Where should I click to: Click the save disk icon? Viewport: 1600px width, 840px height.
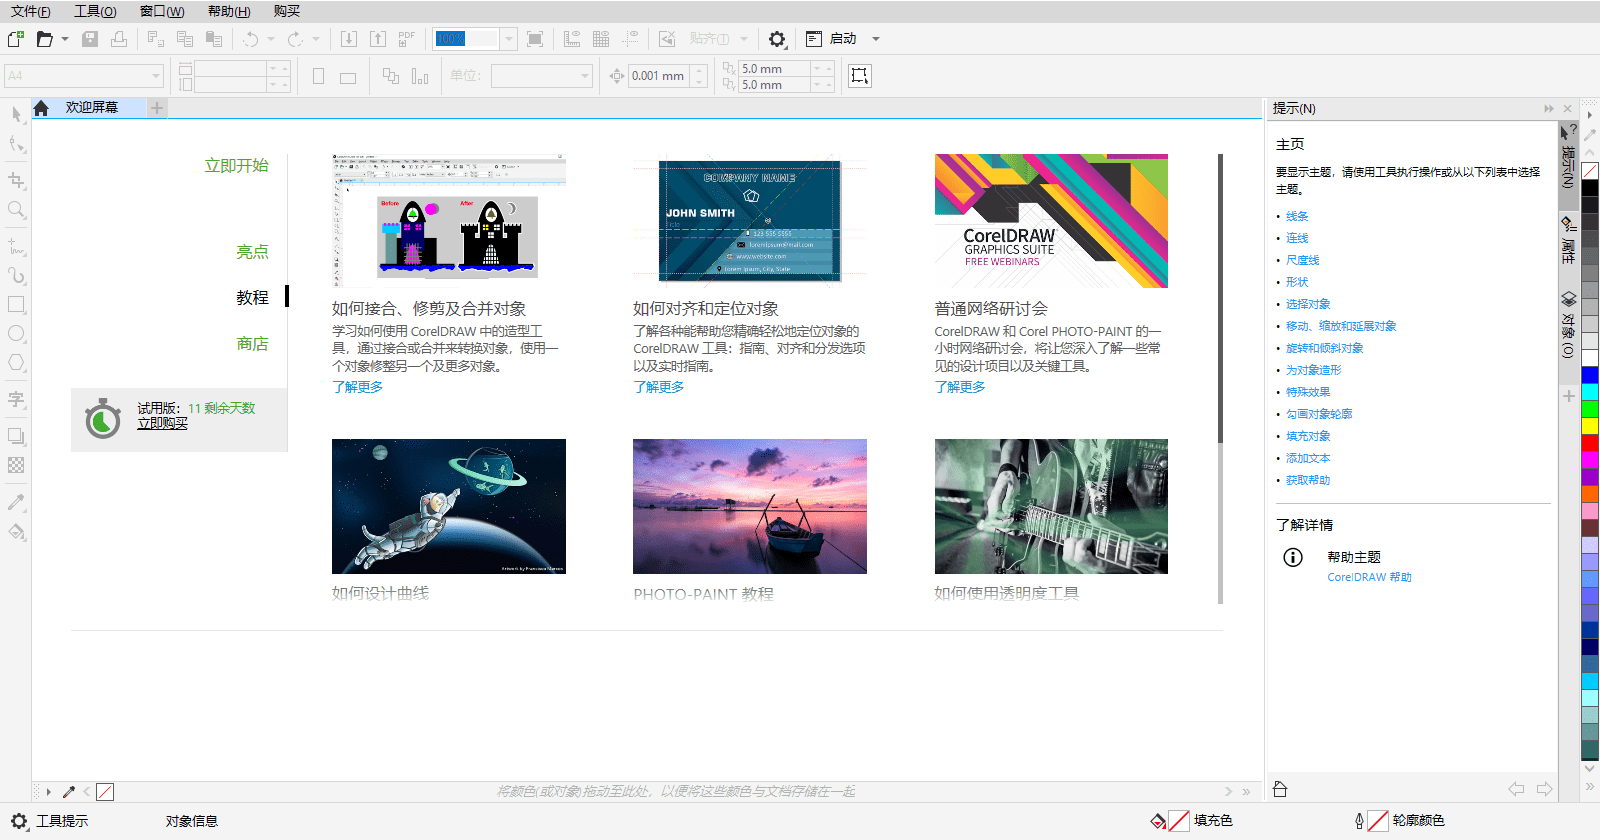(90, 39)
